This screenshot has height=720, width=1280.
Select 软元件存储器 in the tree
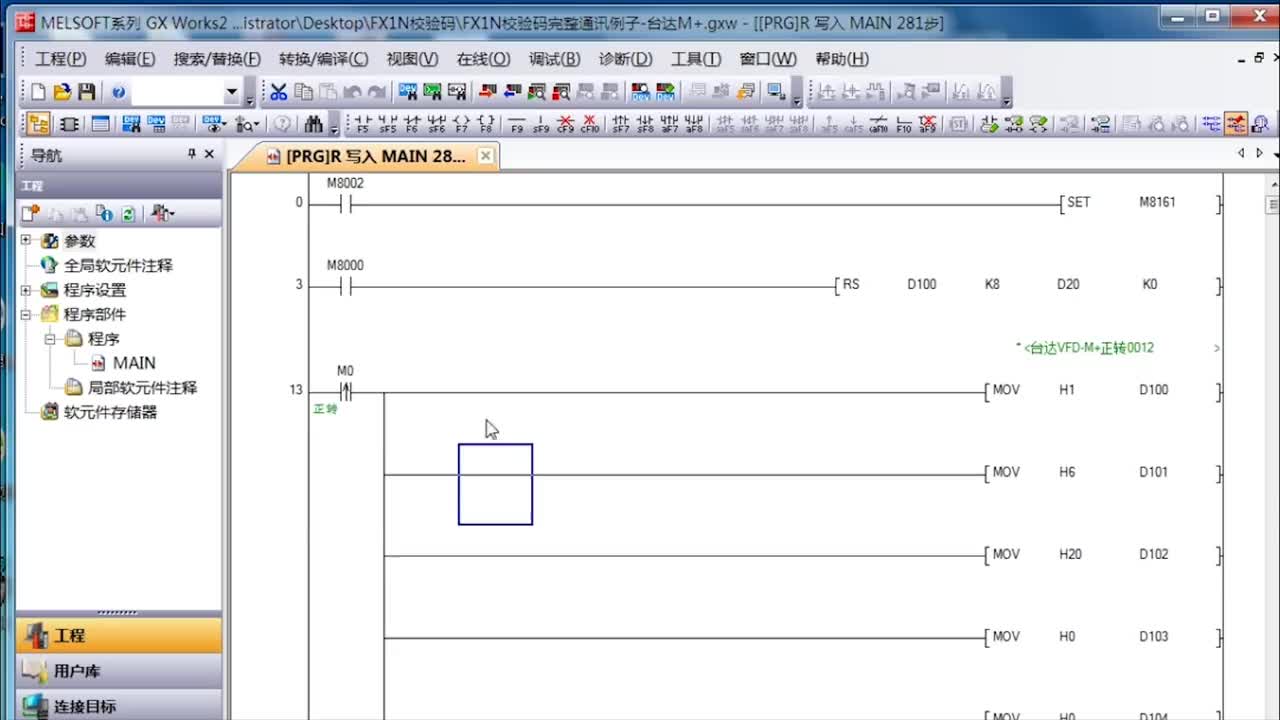click(110, 412)
